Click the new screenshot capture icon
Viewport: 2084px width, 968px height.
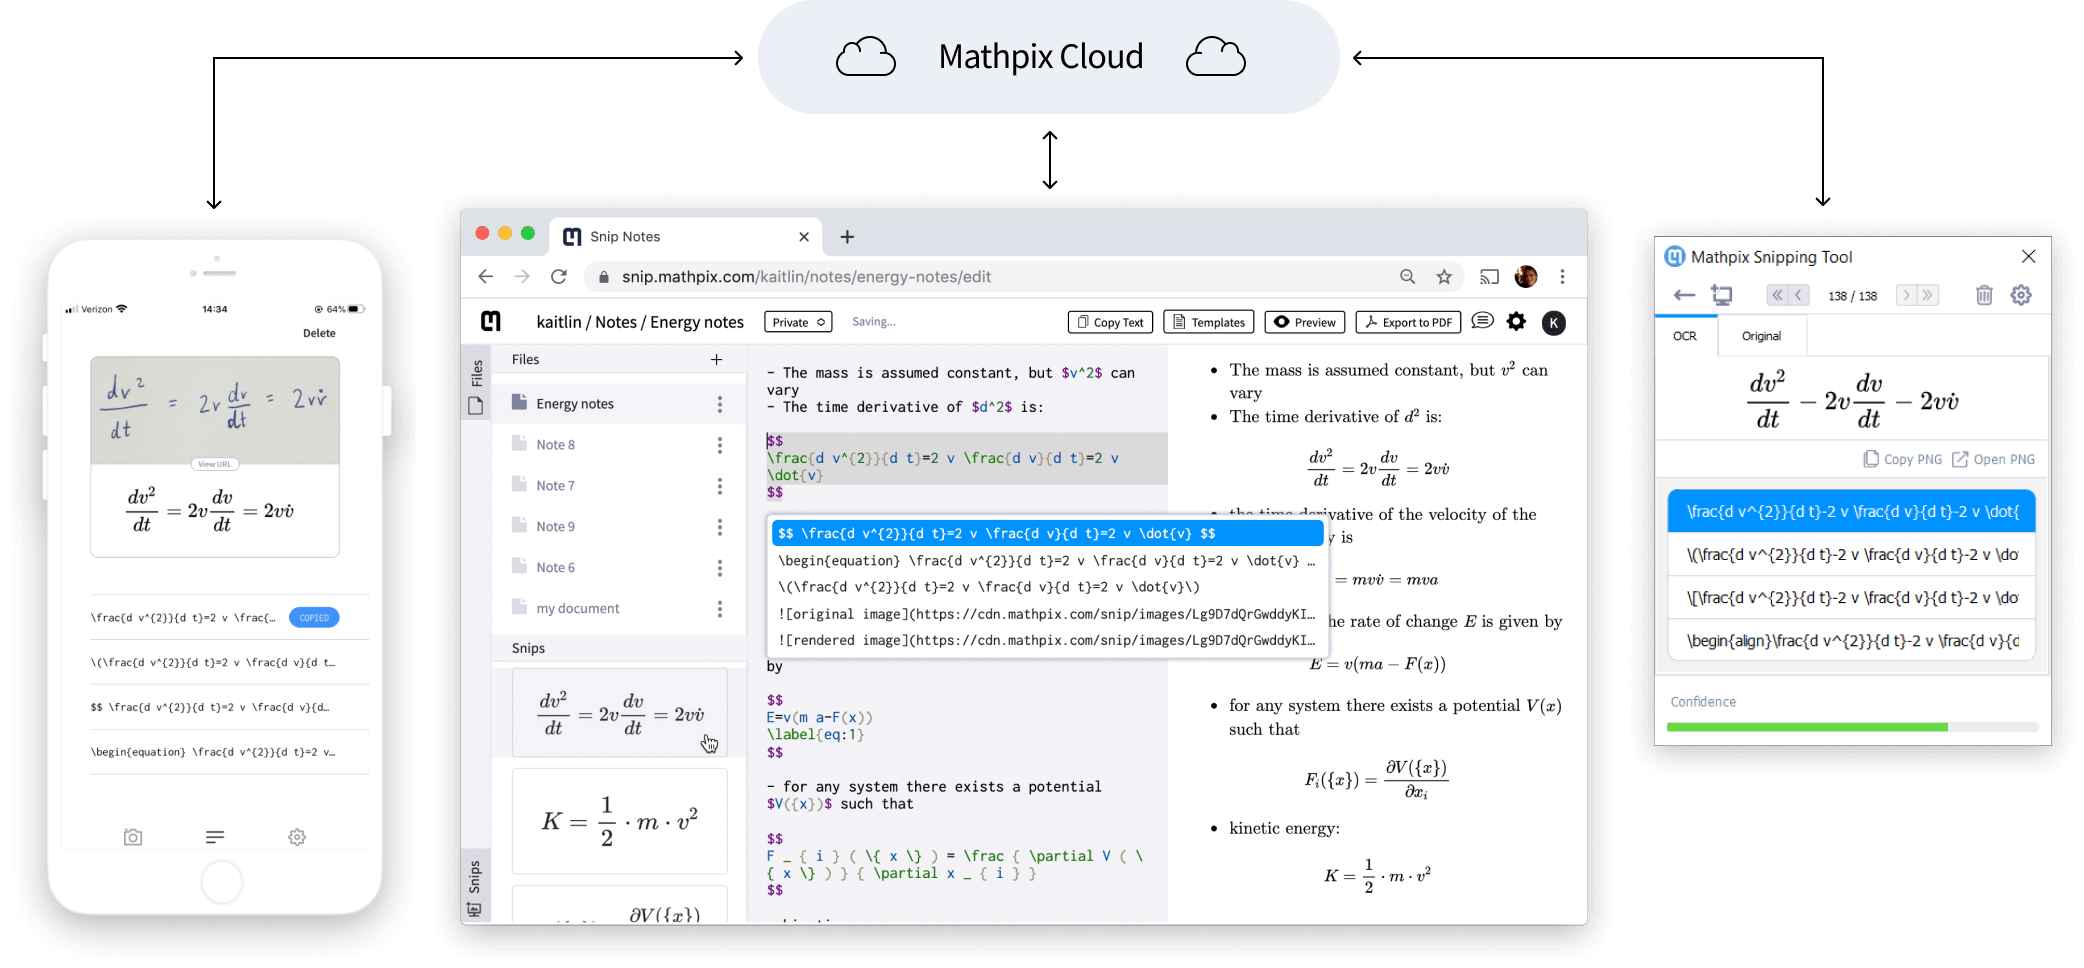[1722, 295]
